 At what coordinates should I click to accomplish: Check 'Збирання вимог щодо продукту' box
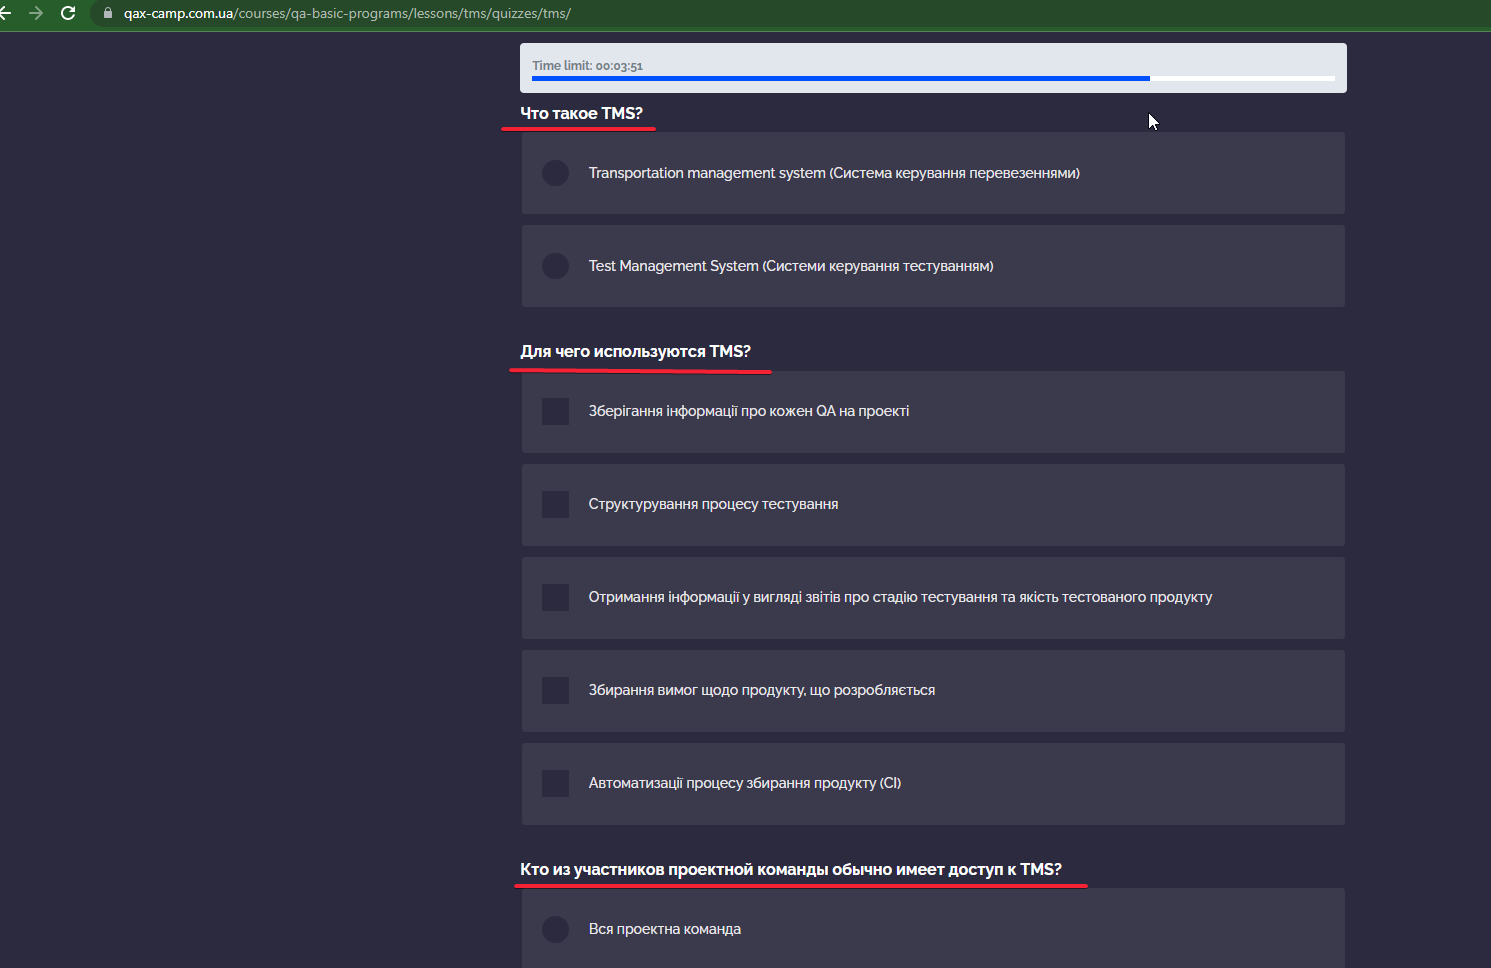tap(555, 690)
